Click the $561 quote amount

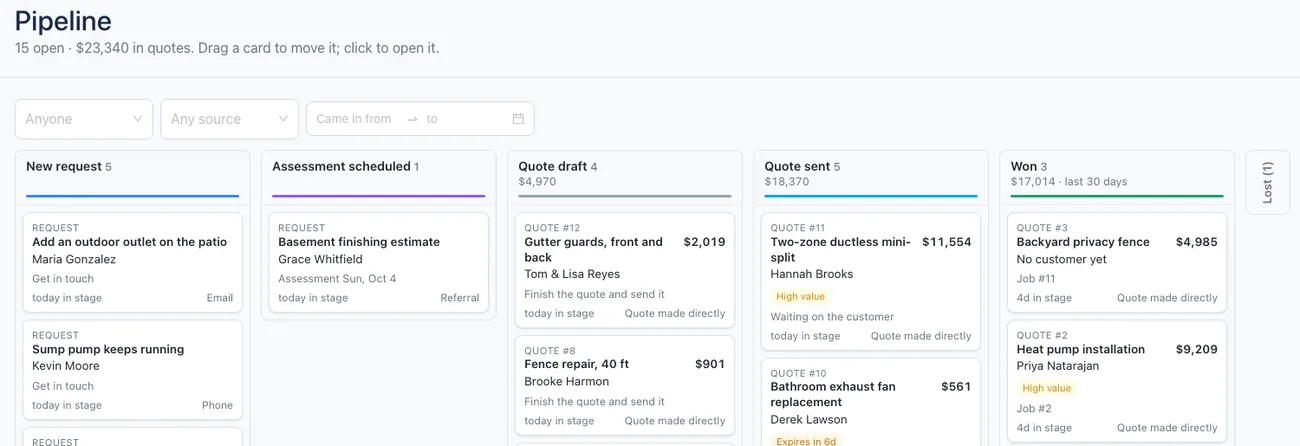(956, 386)
